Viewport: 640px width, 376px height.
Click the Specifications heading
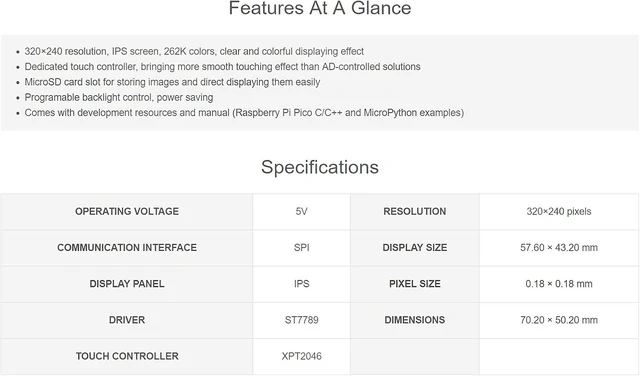pos(320,167)
